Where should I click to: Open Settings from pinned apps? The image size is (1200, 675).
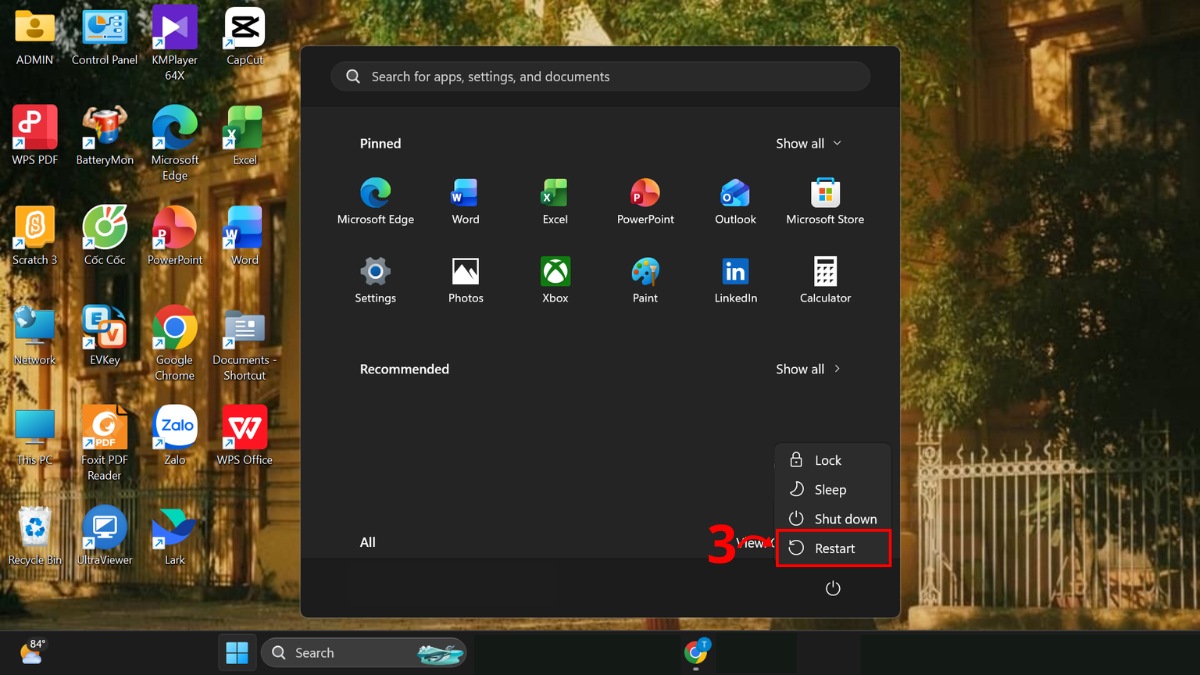pyautogui.click(x=375, y=280)
